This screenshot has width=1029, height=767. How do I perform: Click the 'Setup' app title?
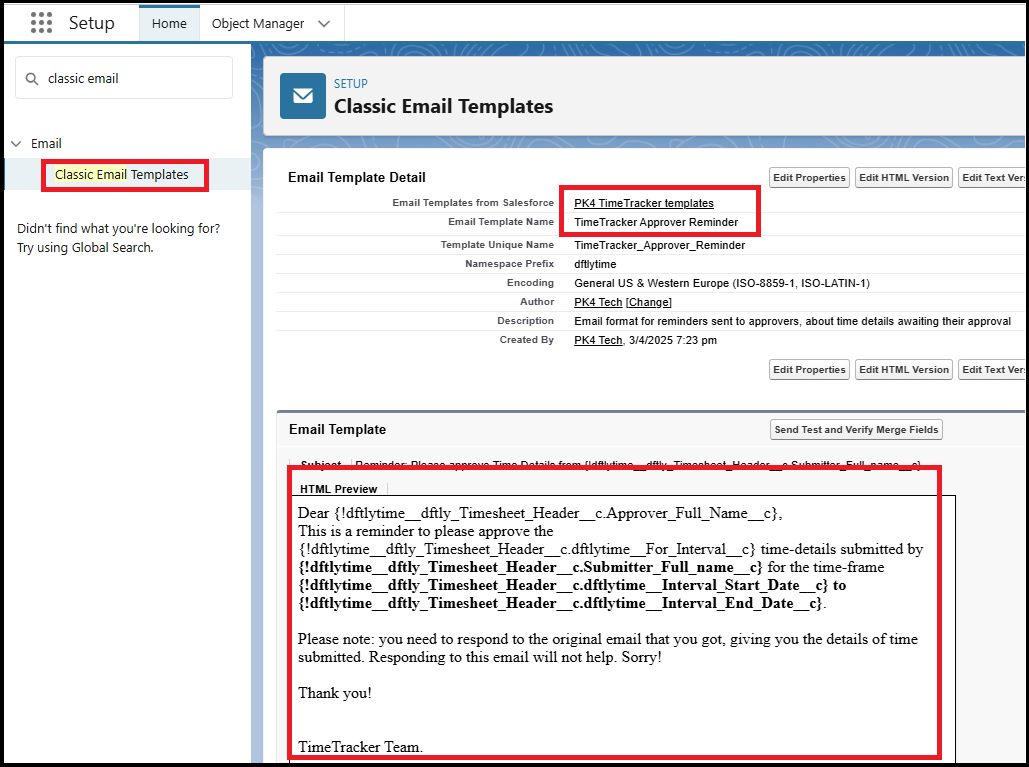(91, 23)
